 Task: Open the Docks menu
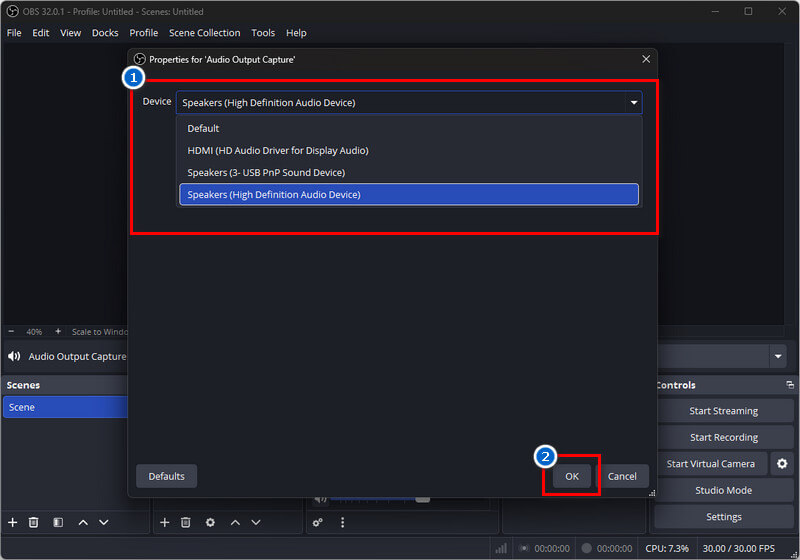point(105,33)
